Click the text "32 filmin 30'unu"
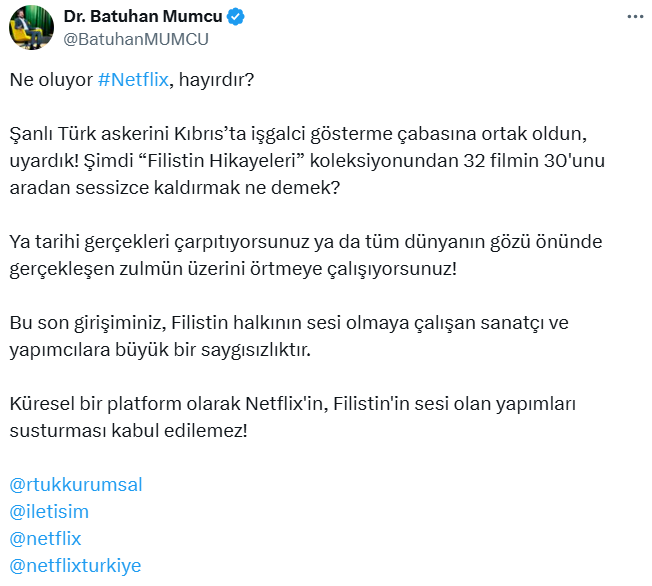652x586 pixels. click(534, 161)
